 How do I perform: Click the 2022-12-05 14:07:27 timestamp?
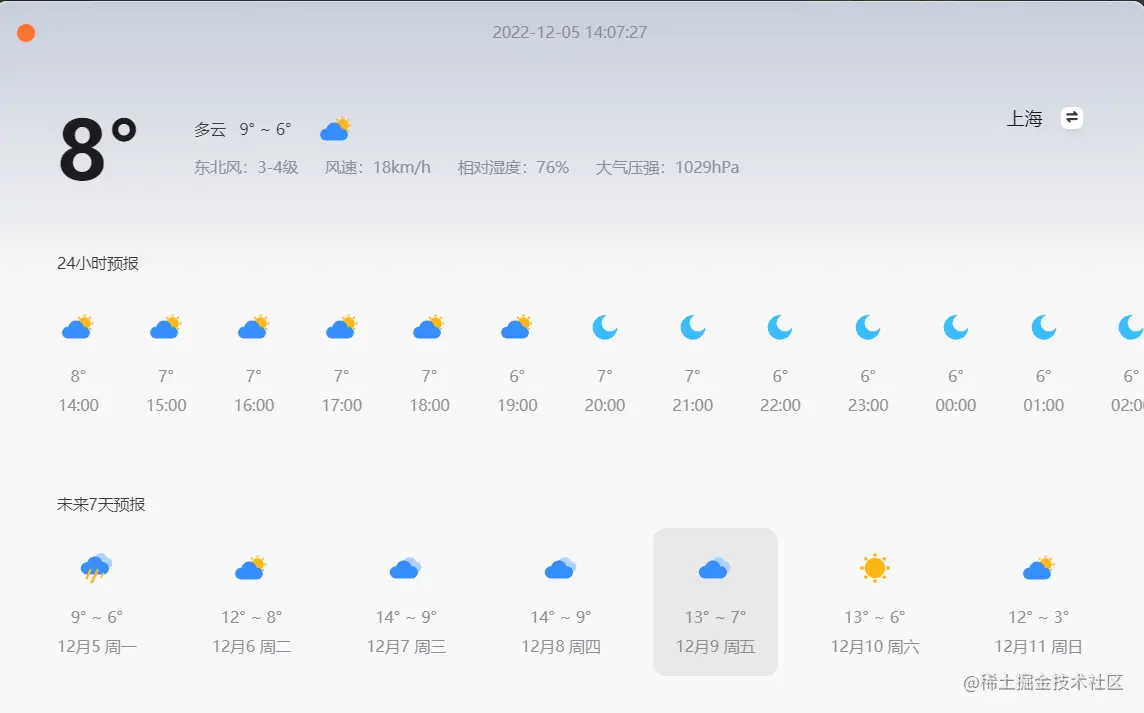click(570, 32)
